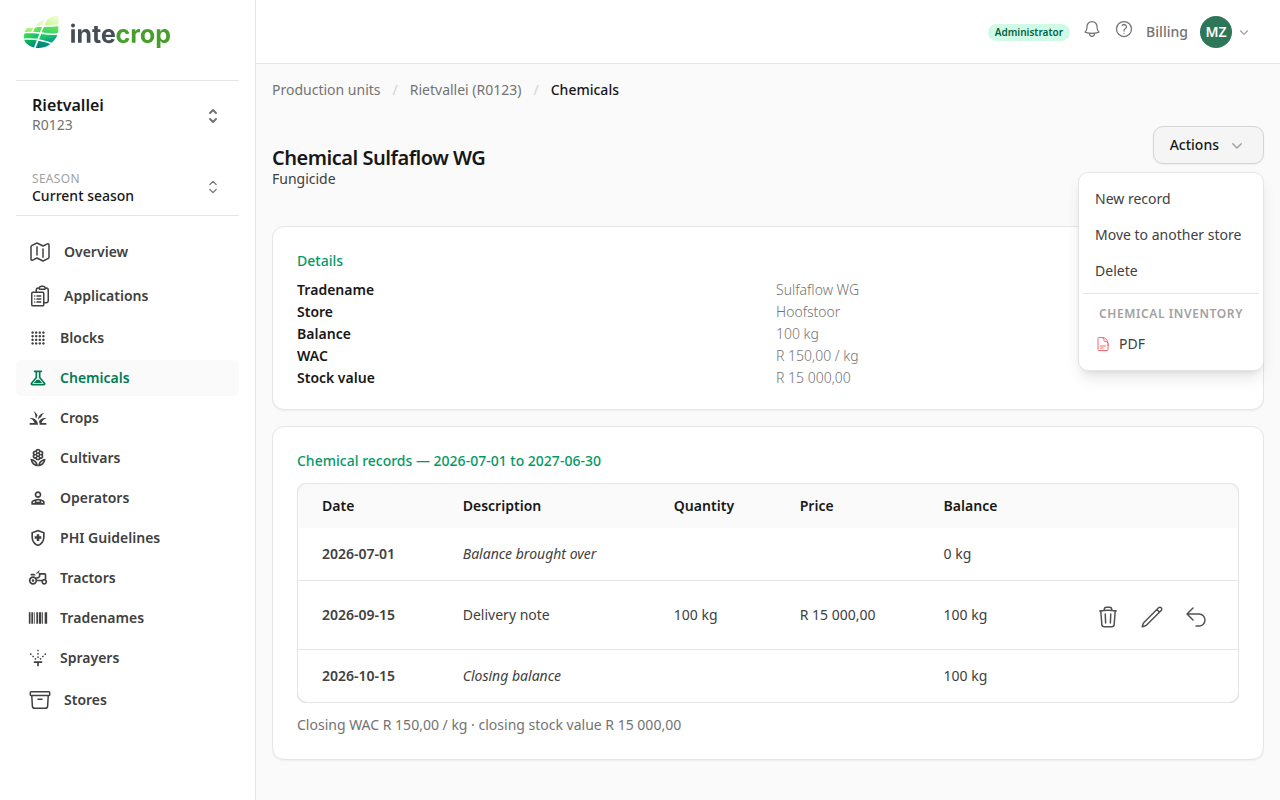Click the Operators person icon

[38, 498]
